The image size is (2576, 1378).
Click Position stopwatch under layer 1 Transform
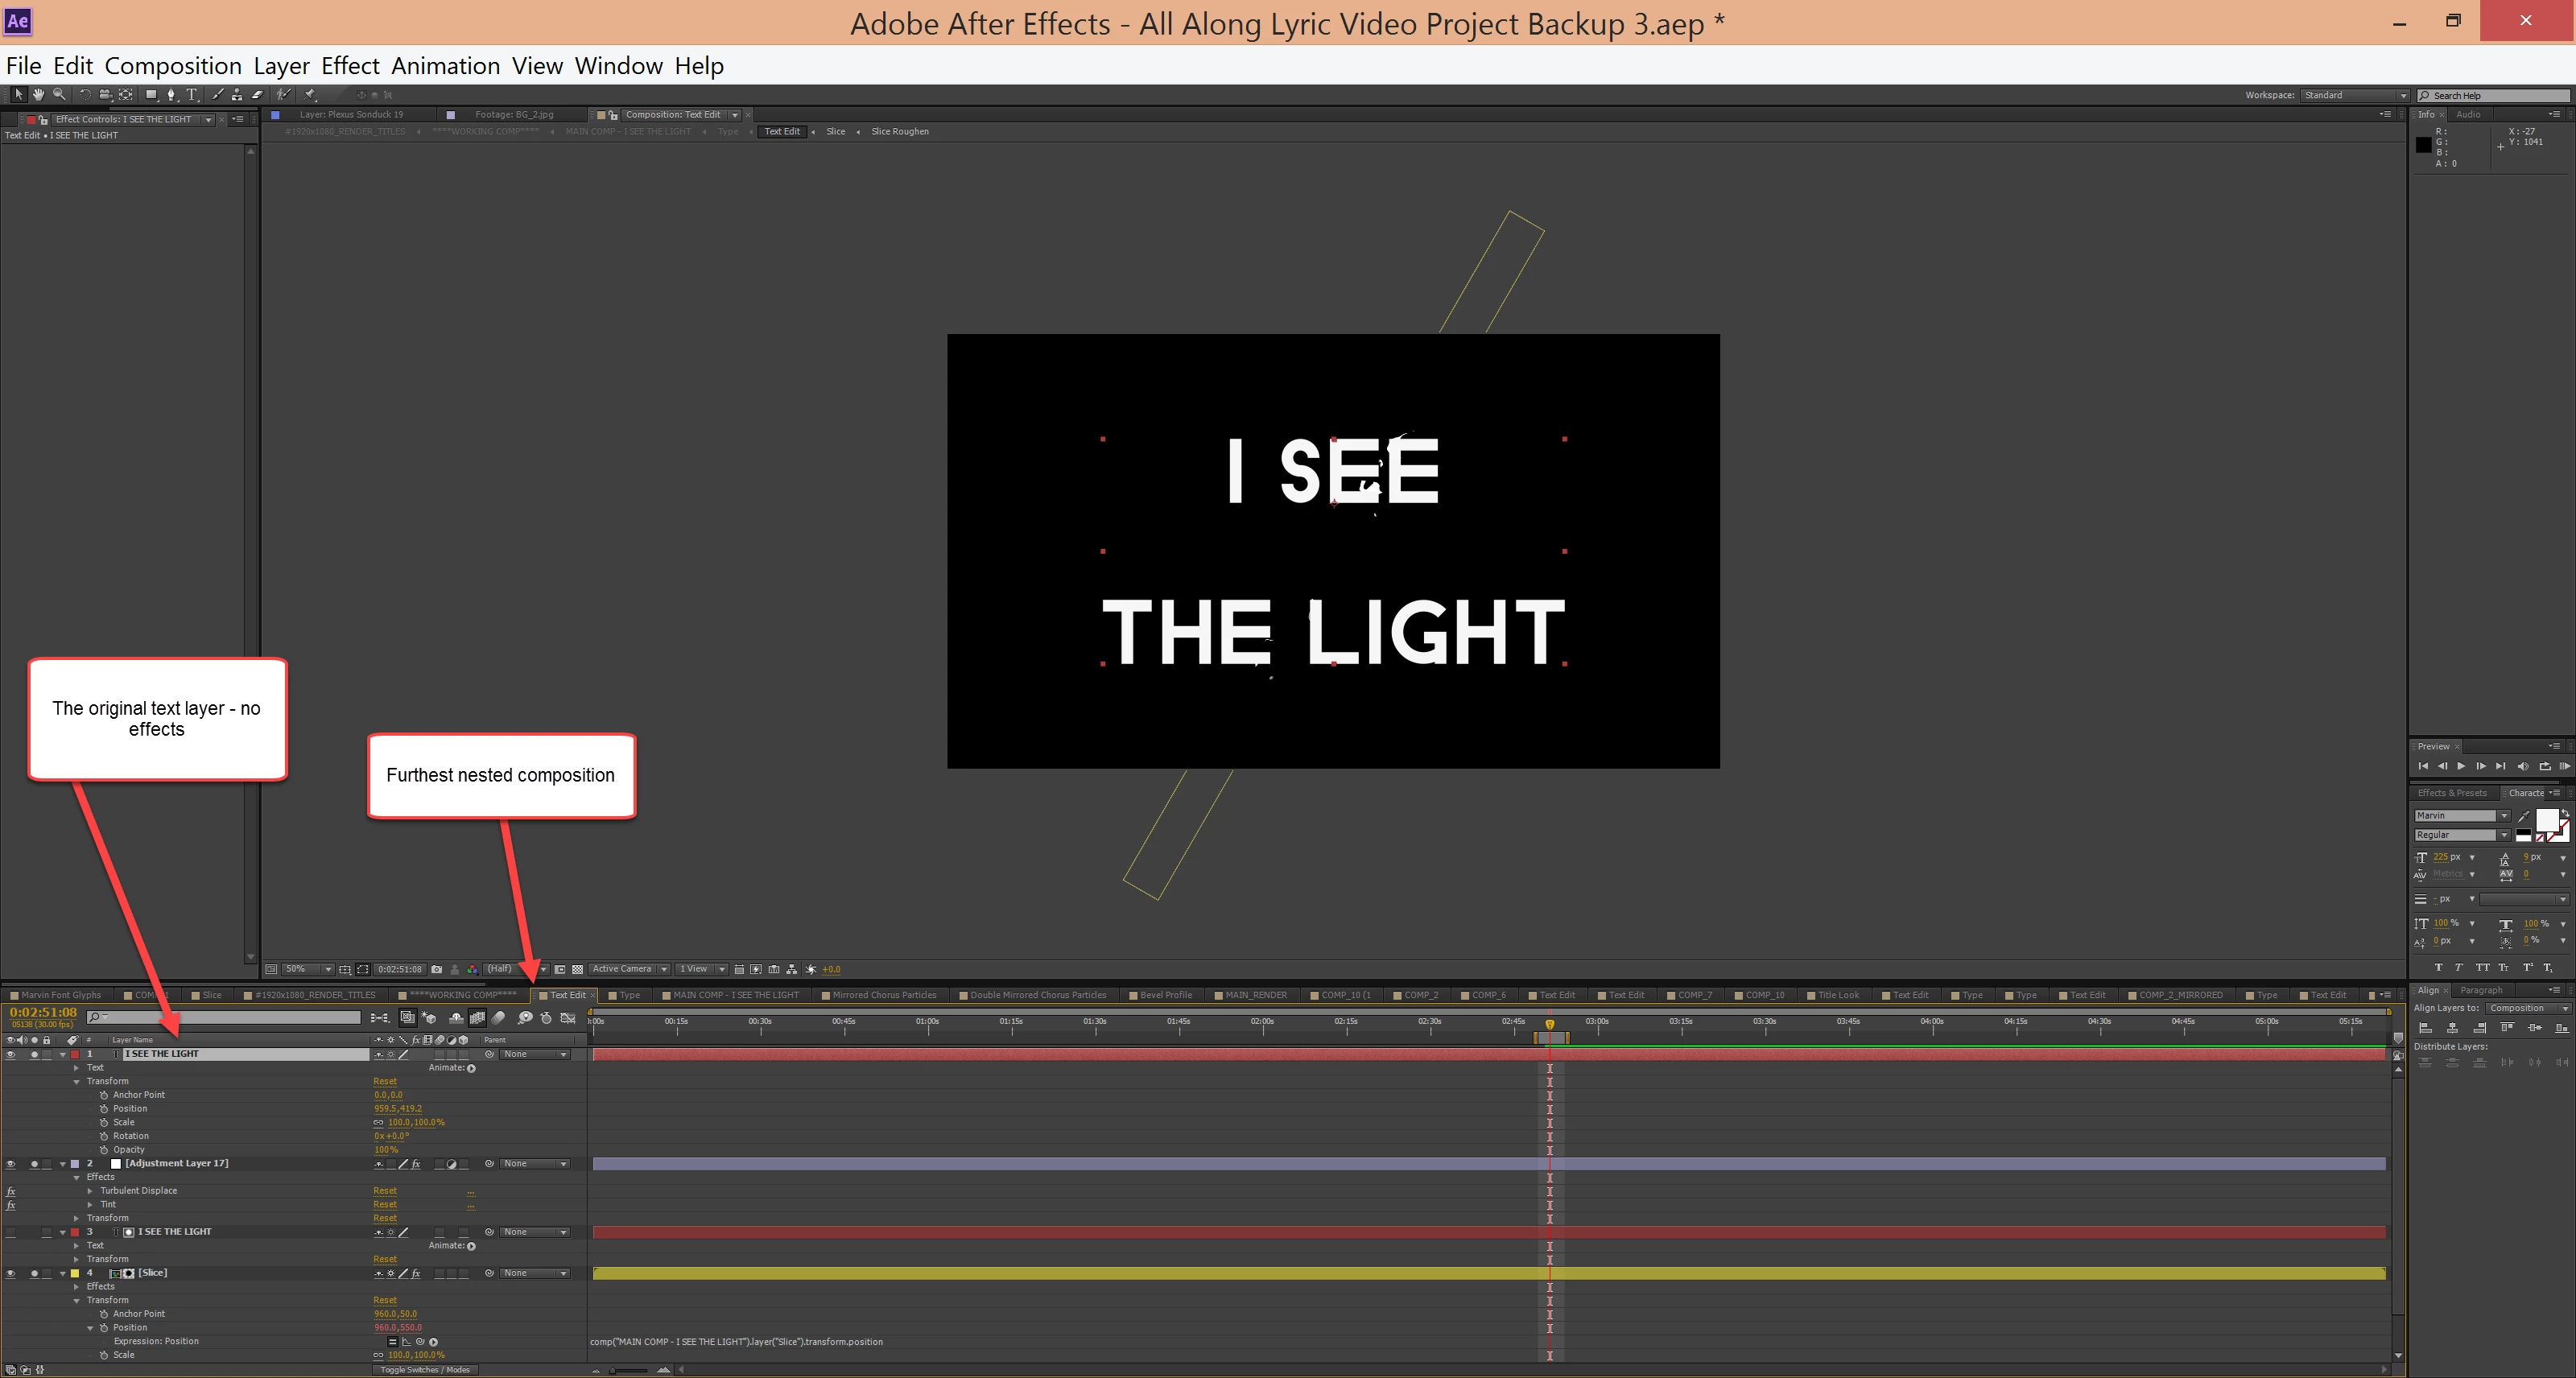tap(104, 1108)
